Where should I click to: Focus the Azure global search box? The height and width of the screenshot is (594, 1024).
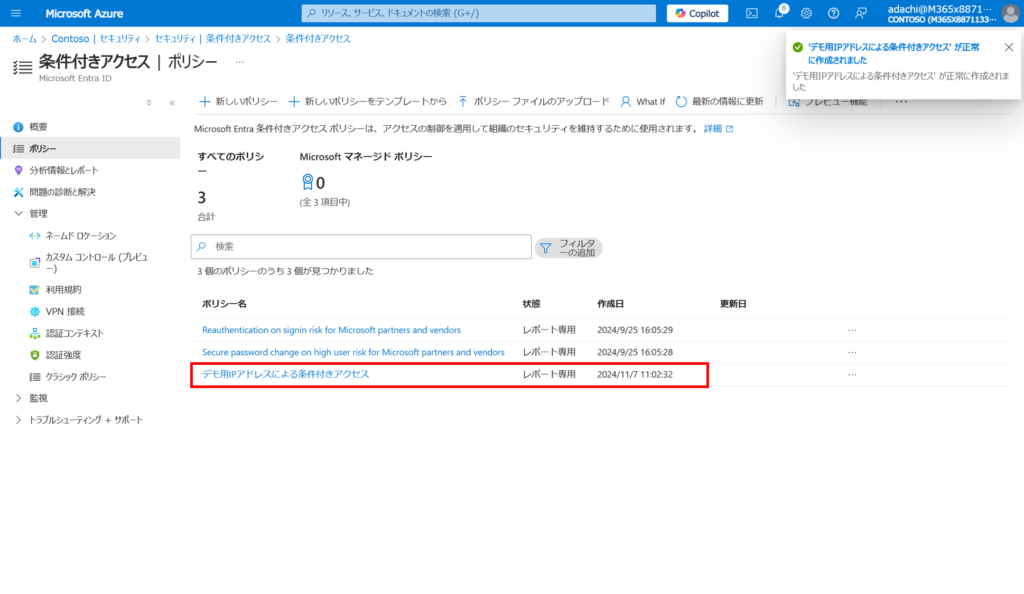click(x=479, y=13)
